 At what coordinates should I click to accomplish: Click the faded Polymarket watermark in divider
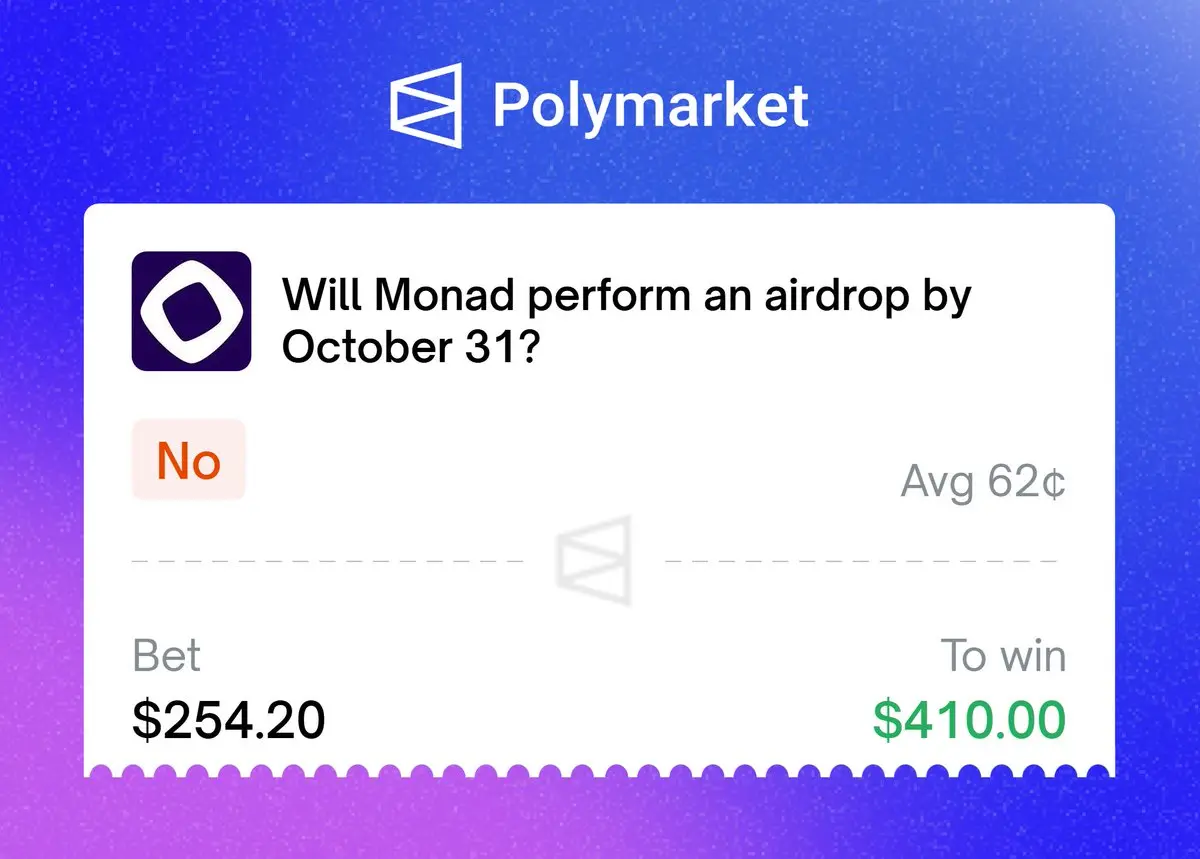coord(596,561)
